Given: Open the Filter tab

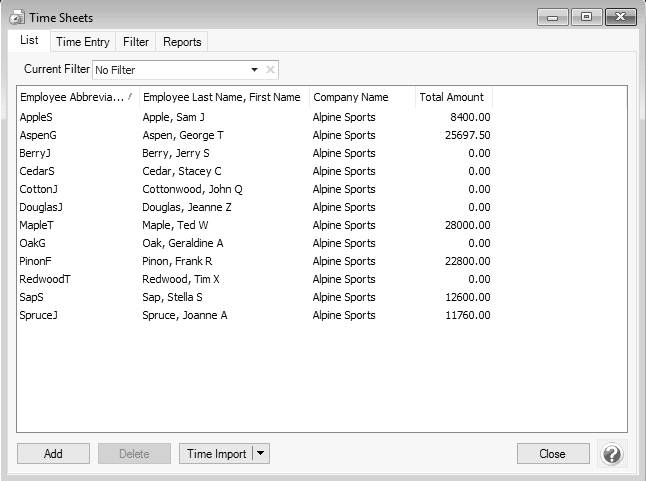Looking at the screenshot, I should tap(135, 42).
